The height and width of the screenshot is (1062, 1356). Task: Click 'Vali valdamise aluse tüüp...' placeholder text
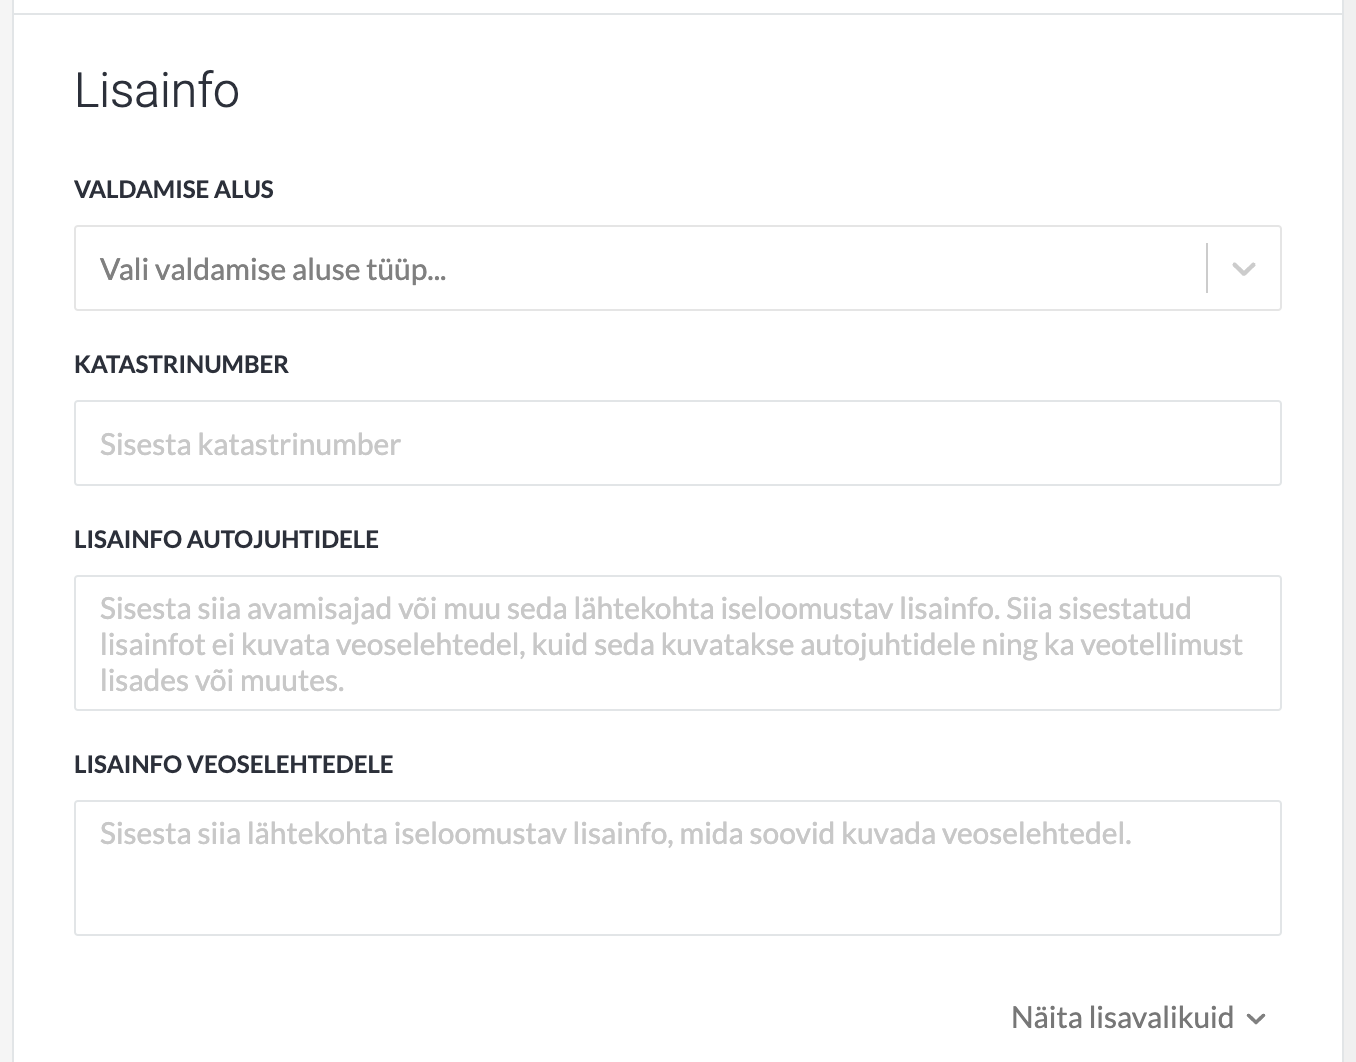[x=273, y=270]
